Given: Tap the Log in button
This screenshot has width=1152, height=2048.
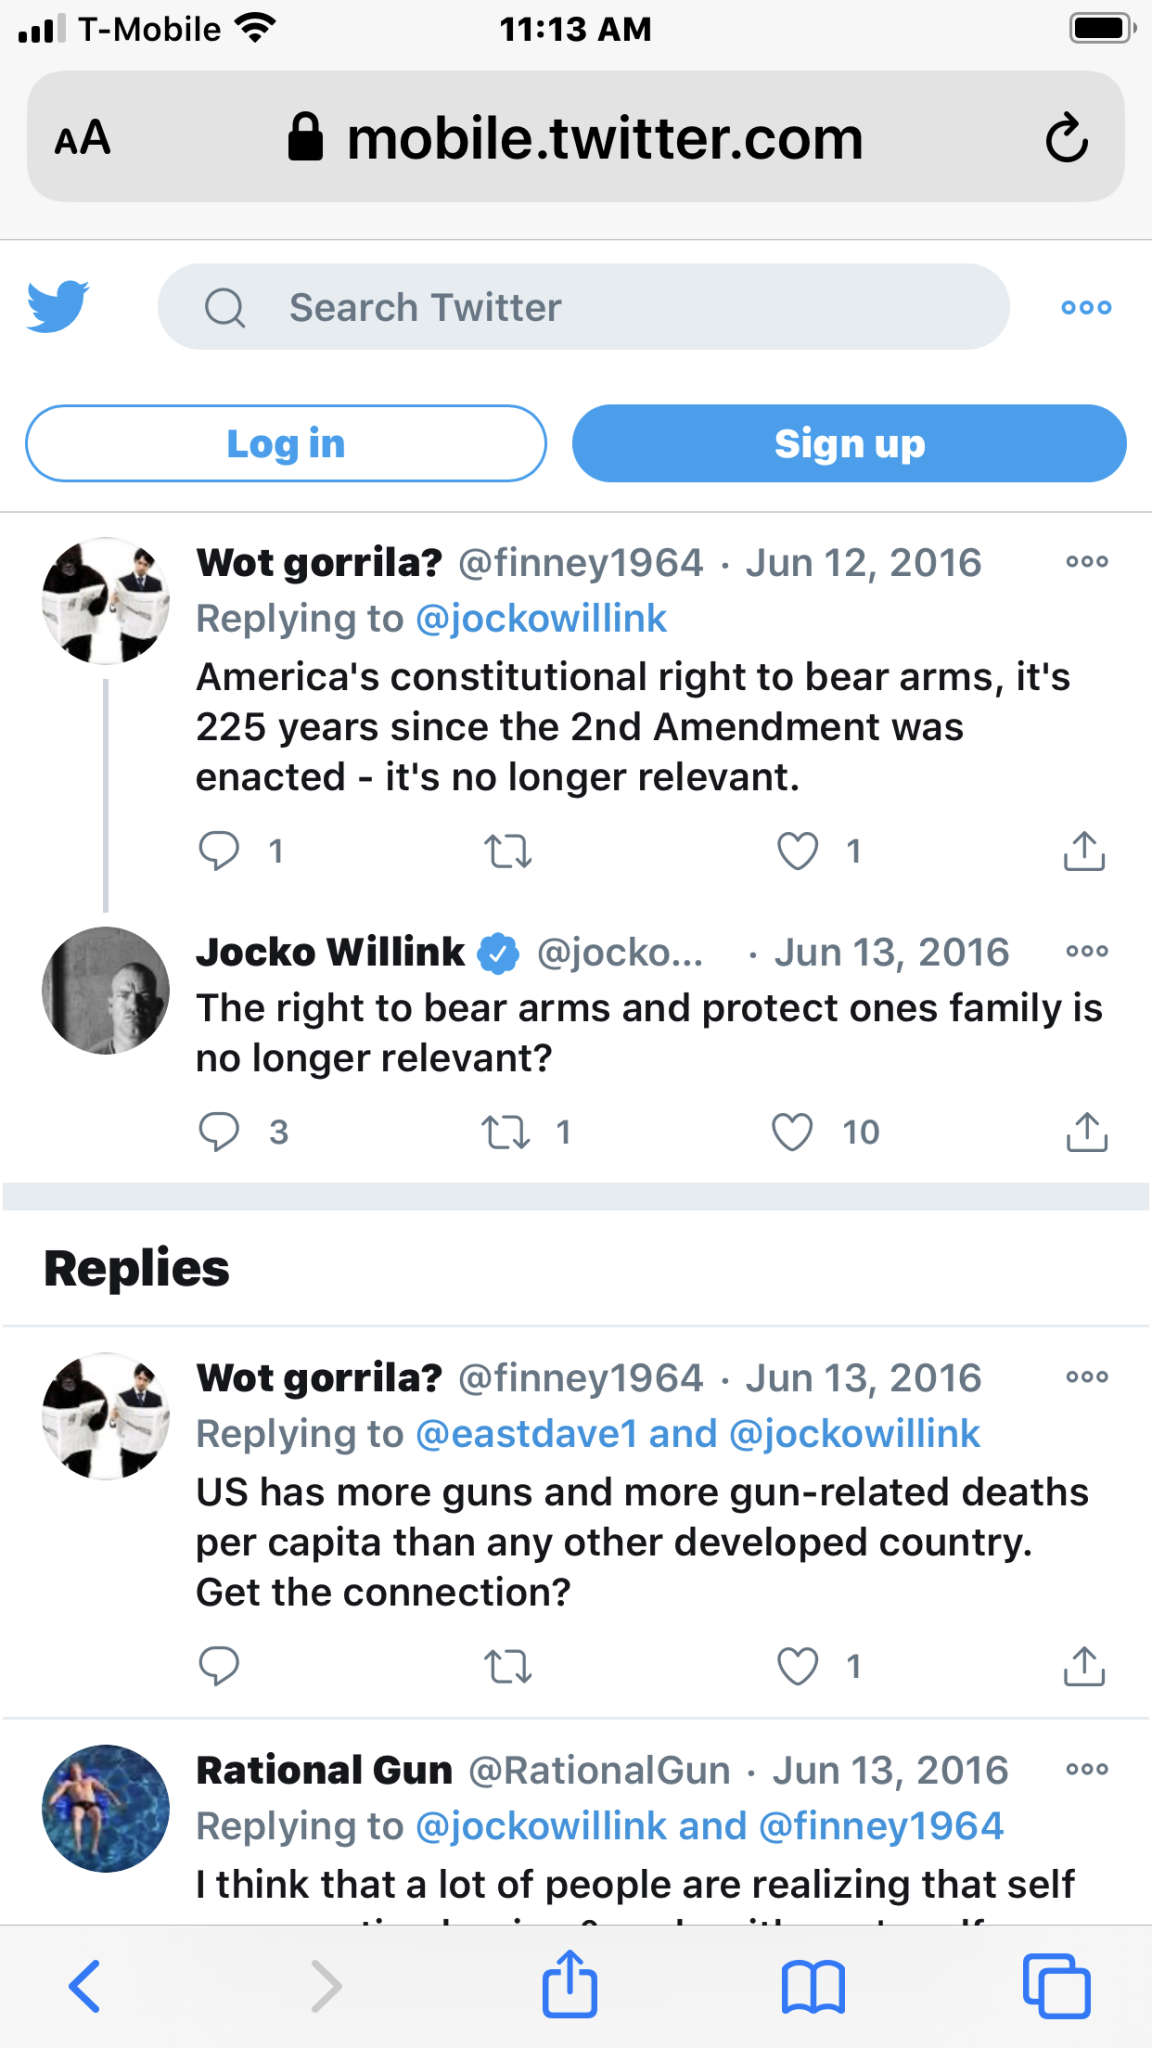Looking at the screenshot, I should 286,443.
